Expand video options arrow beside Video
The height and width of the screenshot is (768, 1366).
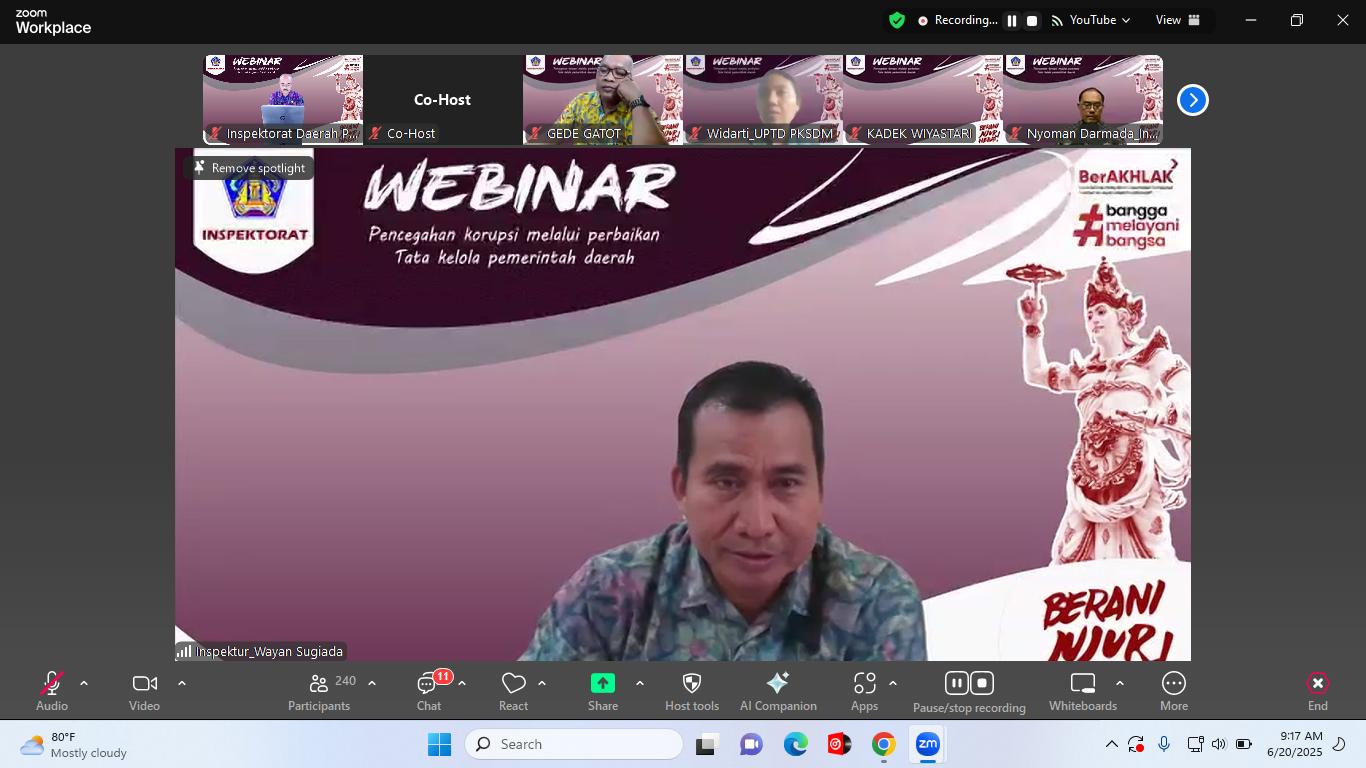click(182, 683)
